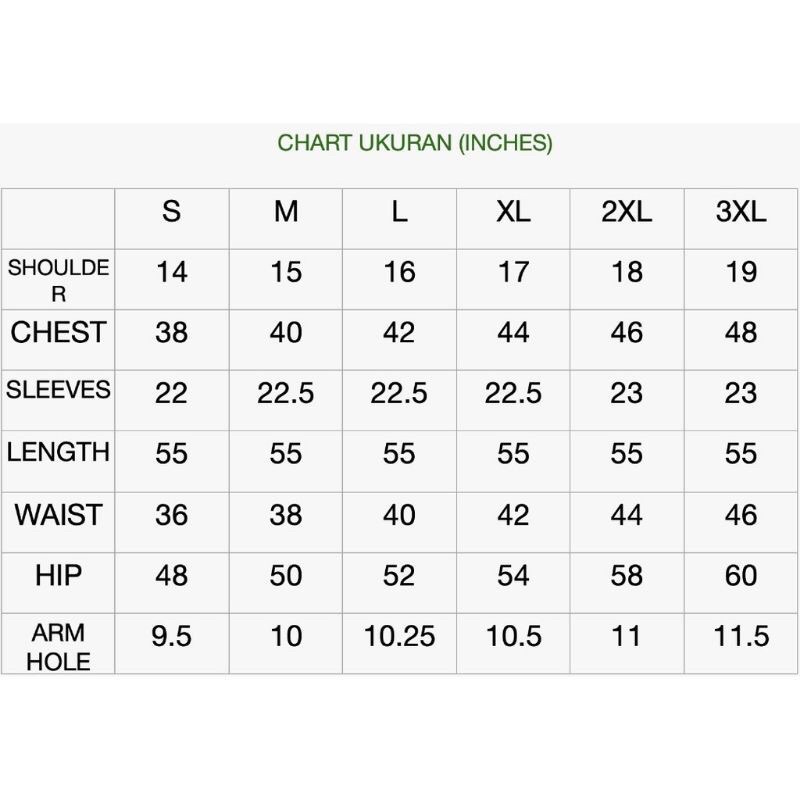This screenshot has height=800, width=800.
Task: Click the CHART UKURAN (INCHES) title
Action: click(x=415, y=143)
